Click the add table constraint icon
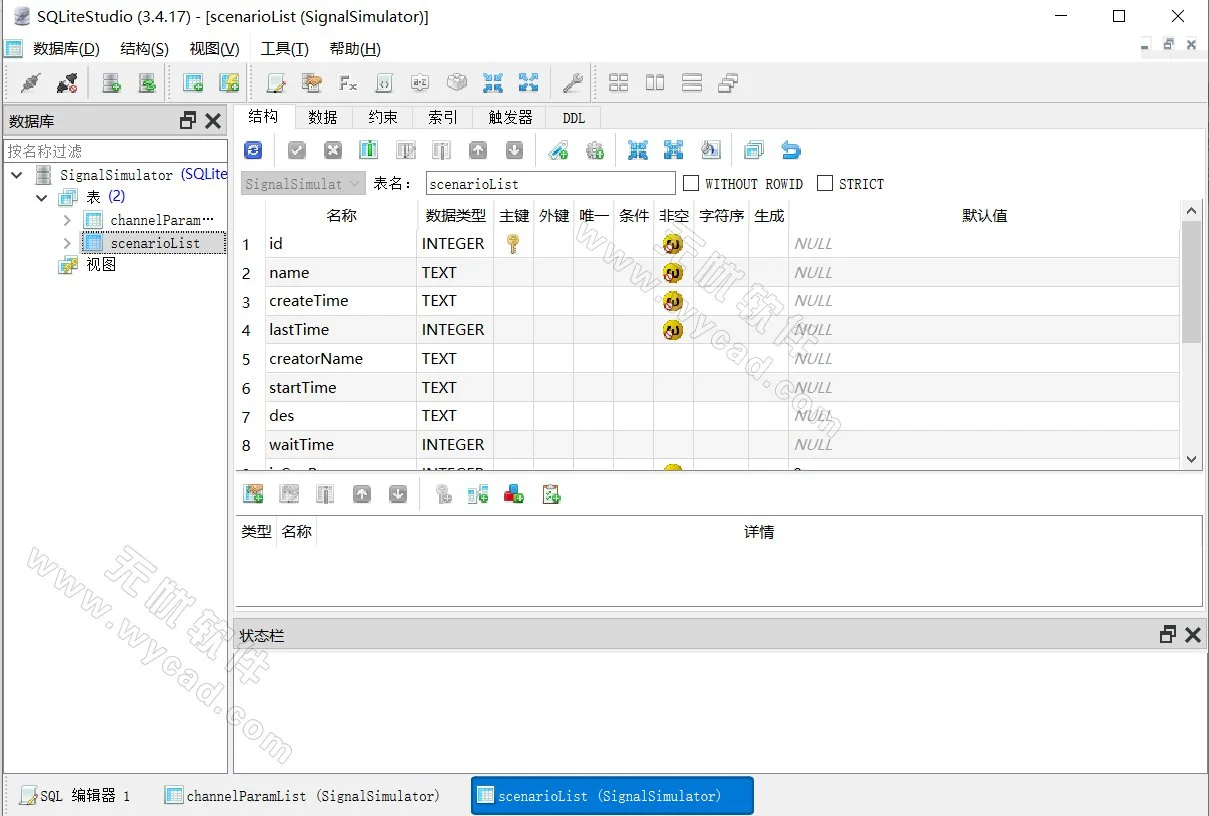Viewport: 1209px width, 816px height. click(x=254, y=494)
